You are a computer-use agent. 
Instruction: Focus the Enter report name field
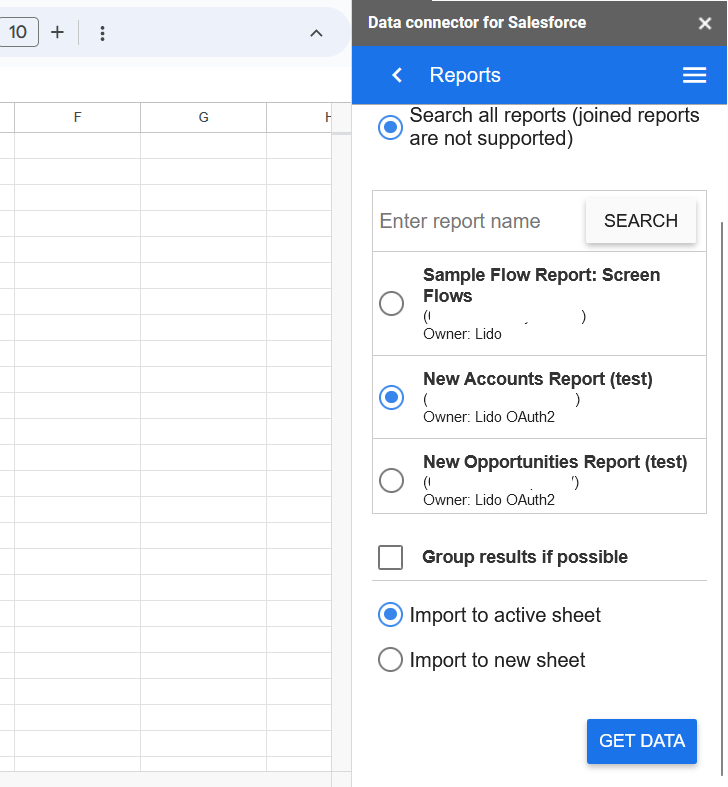tap(478, 221)
